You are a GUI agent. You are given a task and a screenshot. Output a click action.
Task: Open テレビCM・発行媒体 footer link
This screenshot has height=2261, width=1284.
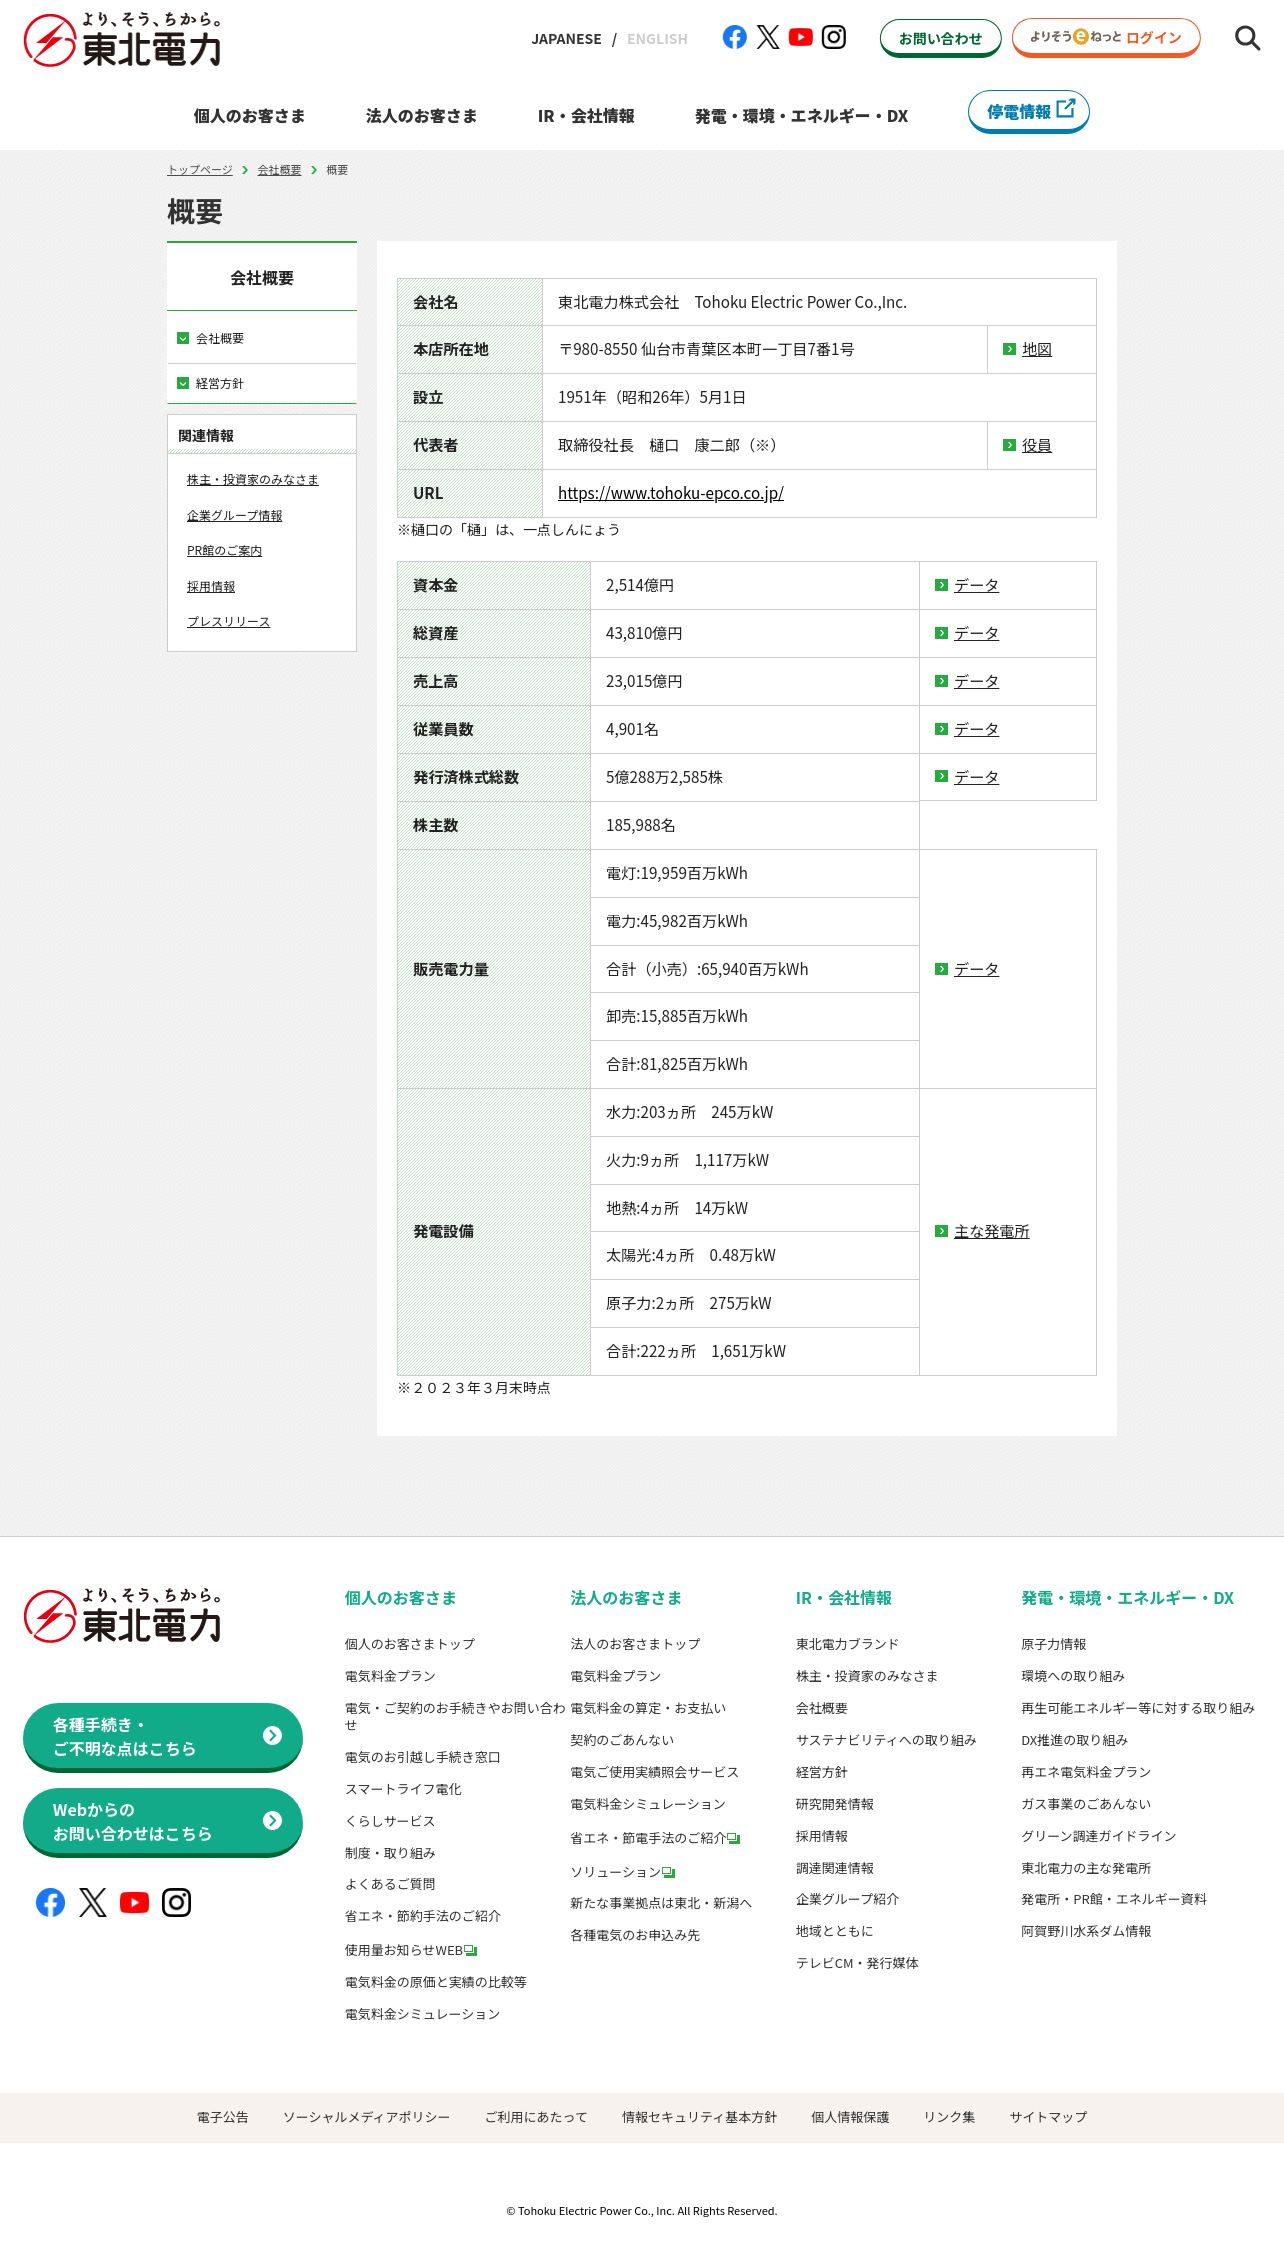tap(857, 1963)
